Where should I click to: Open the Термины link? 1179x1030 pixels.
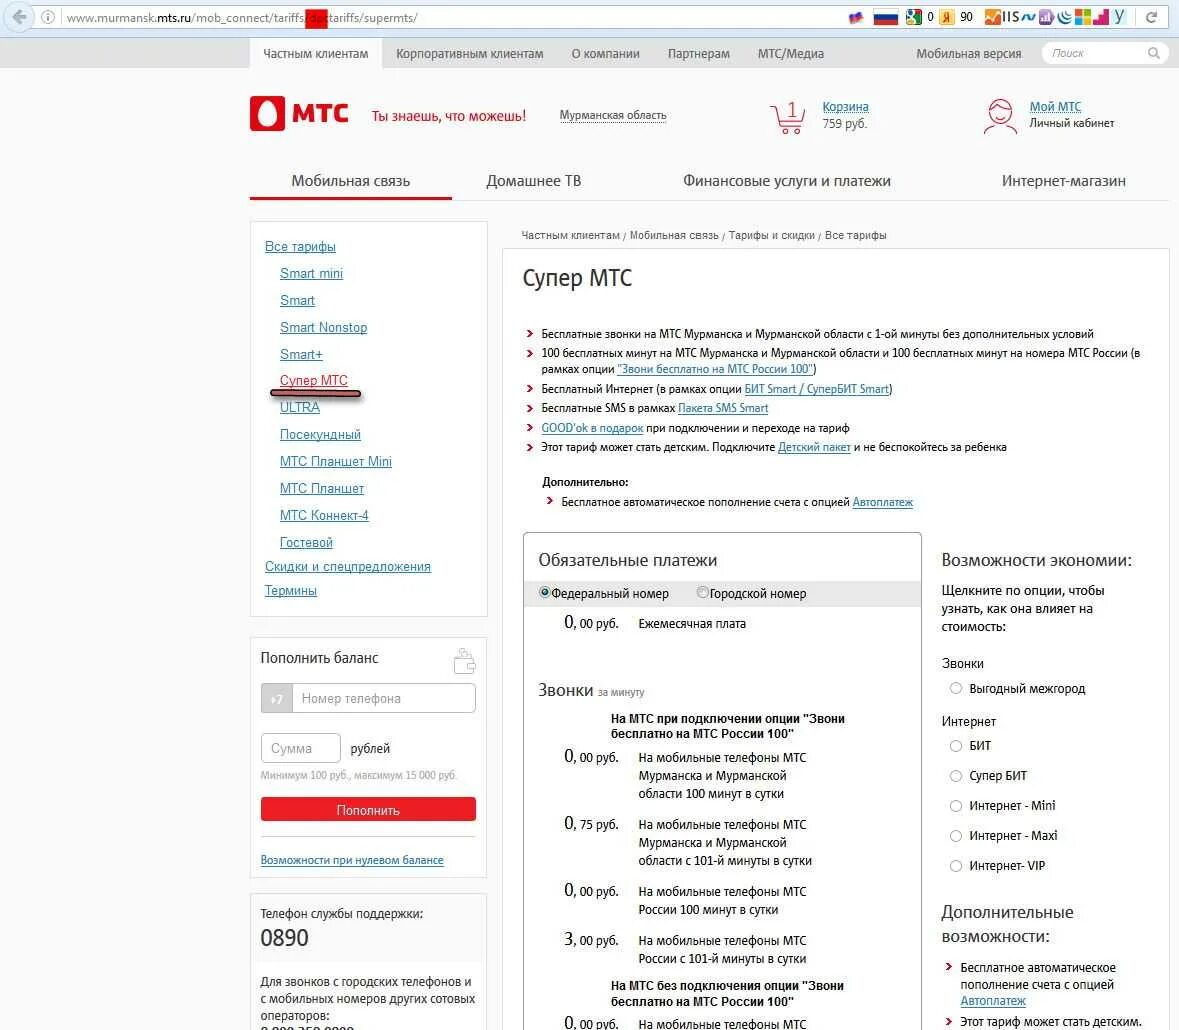[x=290, y=591]
